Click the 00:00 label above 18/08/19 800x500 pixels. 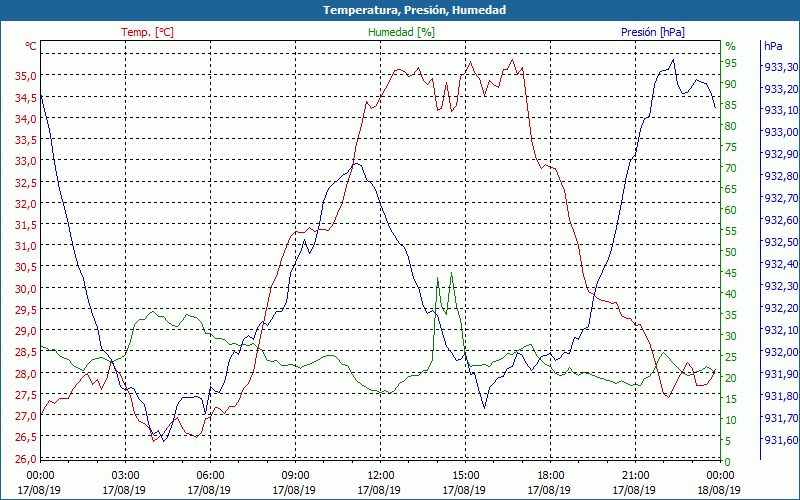tap(720, 476)
